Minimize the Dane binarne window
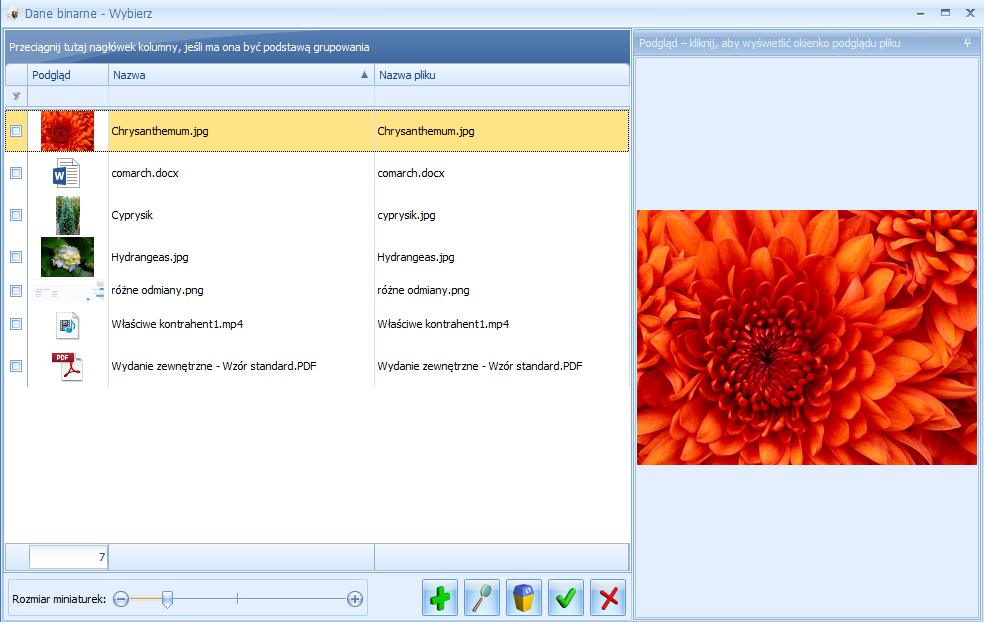 pos(921,13)
